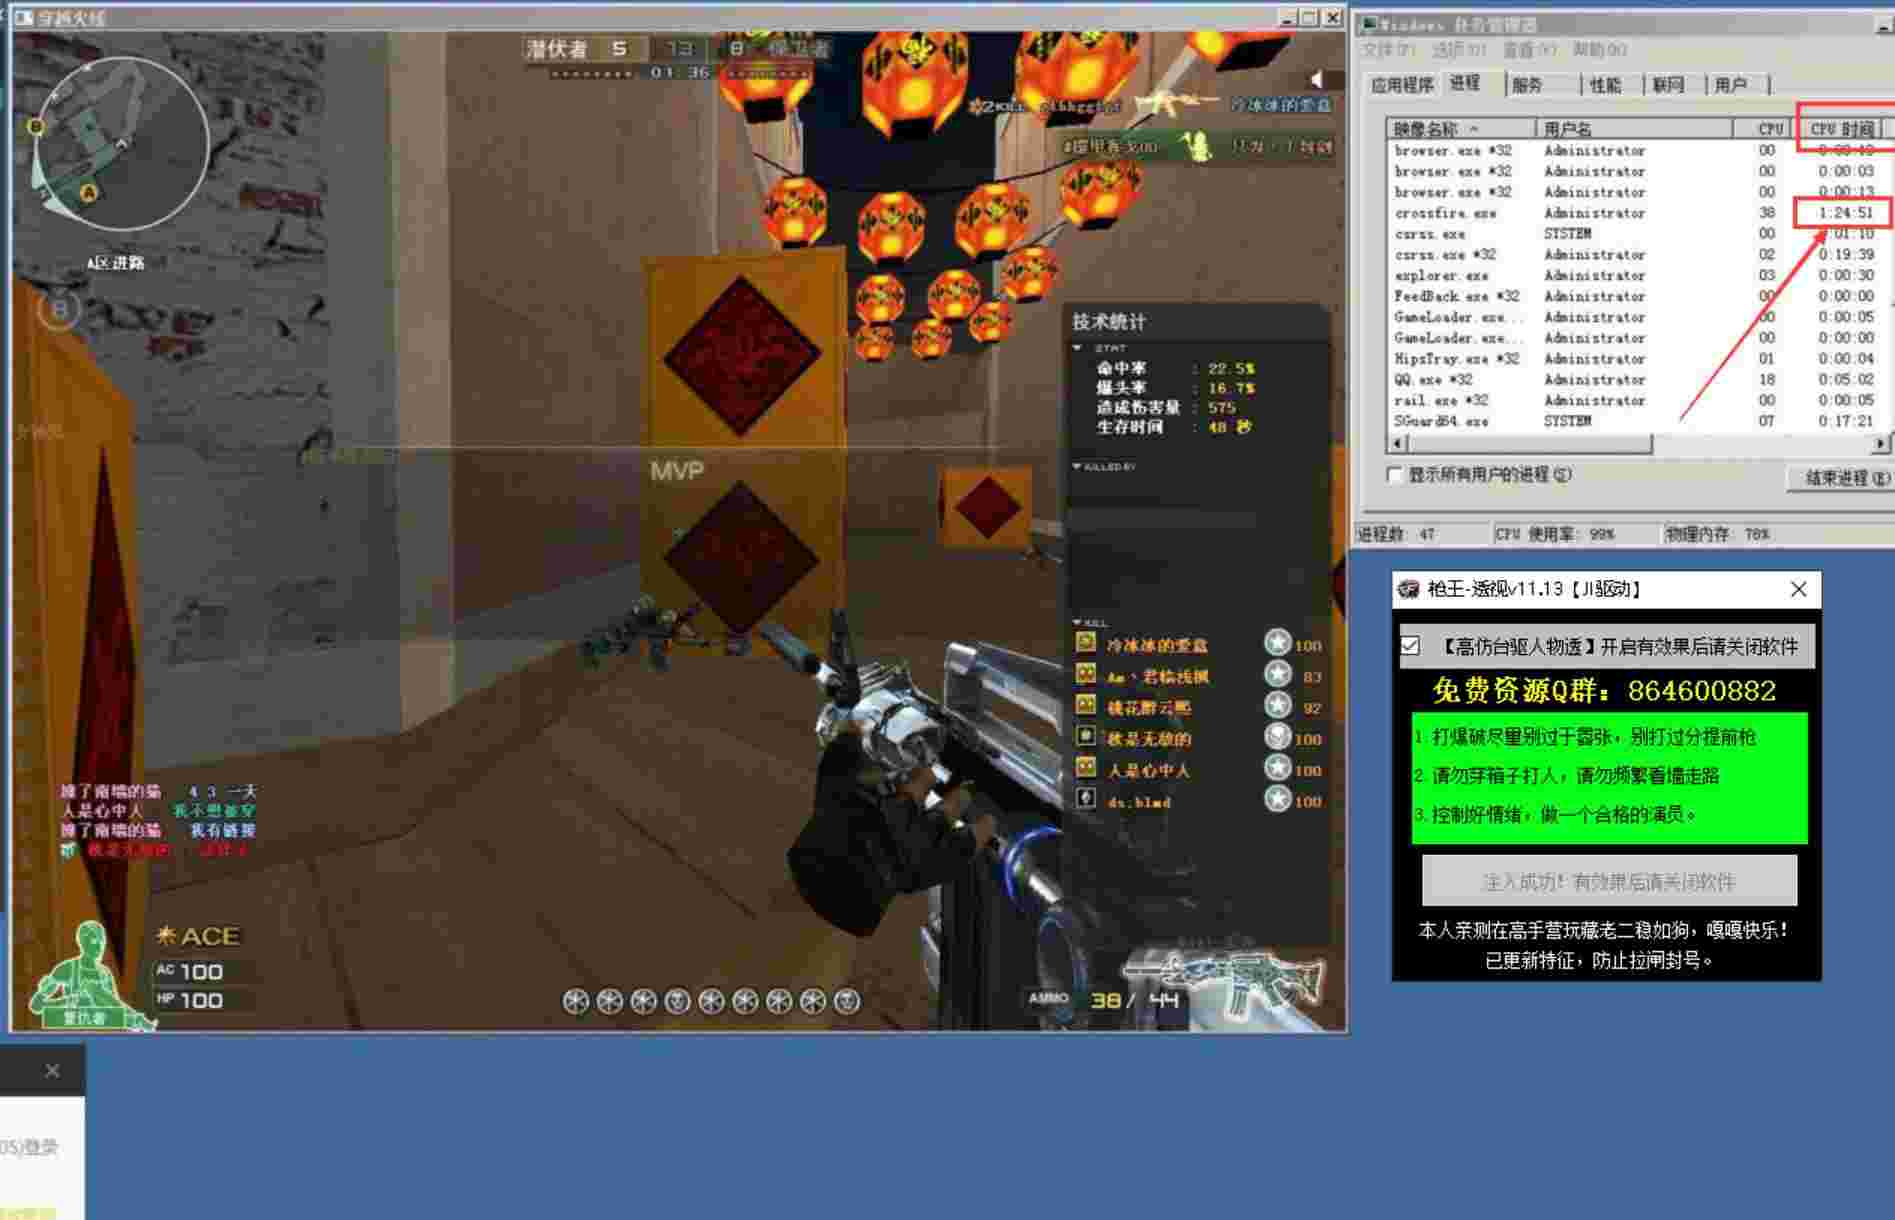Open the first Task Manager menu 文件
Viewport: 1895px width, 1220px height.
(x=1388, y=50)
